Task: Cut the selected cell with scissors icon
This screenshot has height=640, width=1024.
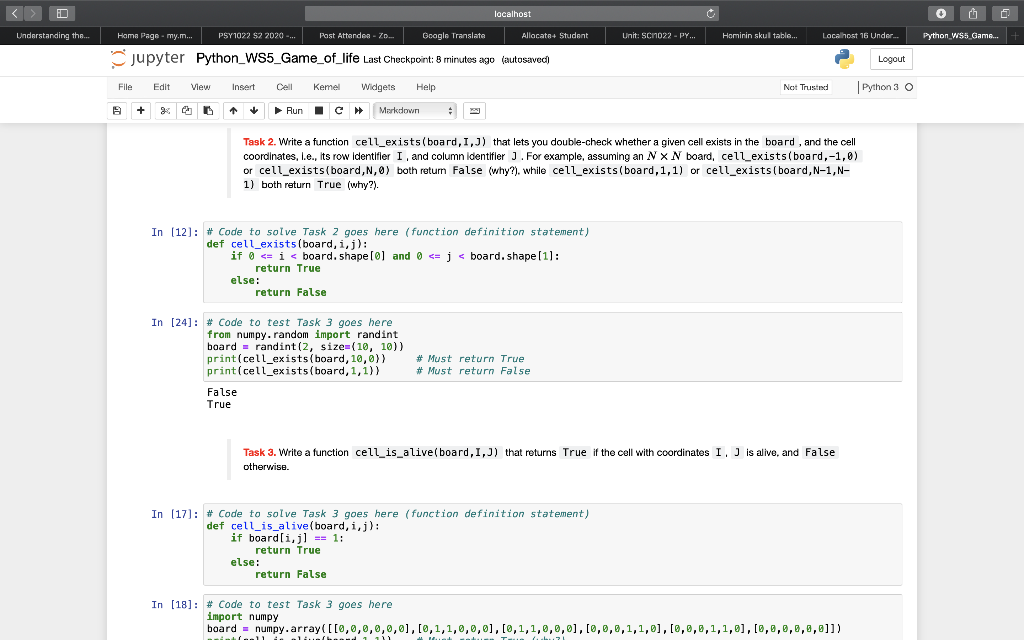Action: click(x=164, y=110)
